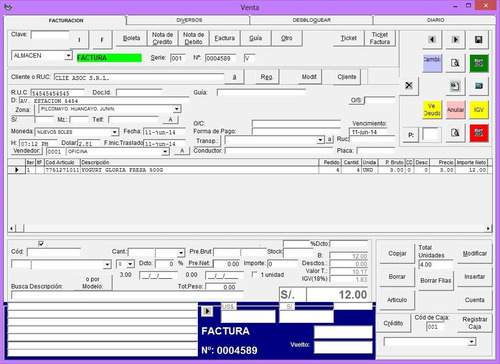Click the grid scrollbar left arrow

coord(11,228)
